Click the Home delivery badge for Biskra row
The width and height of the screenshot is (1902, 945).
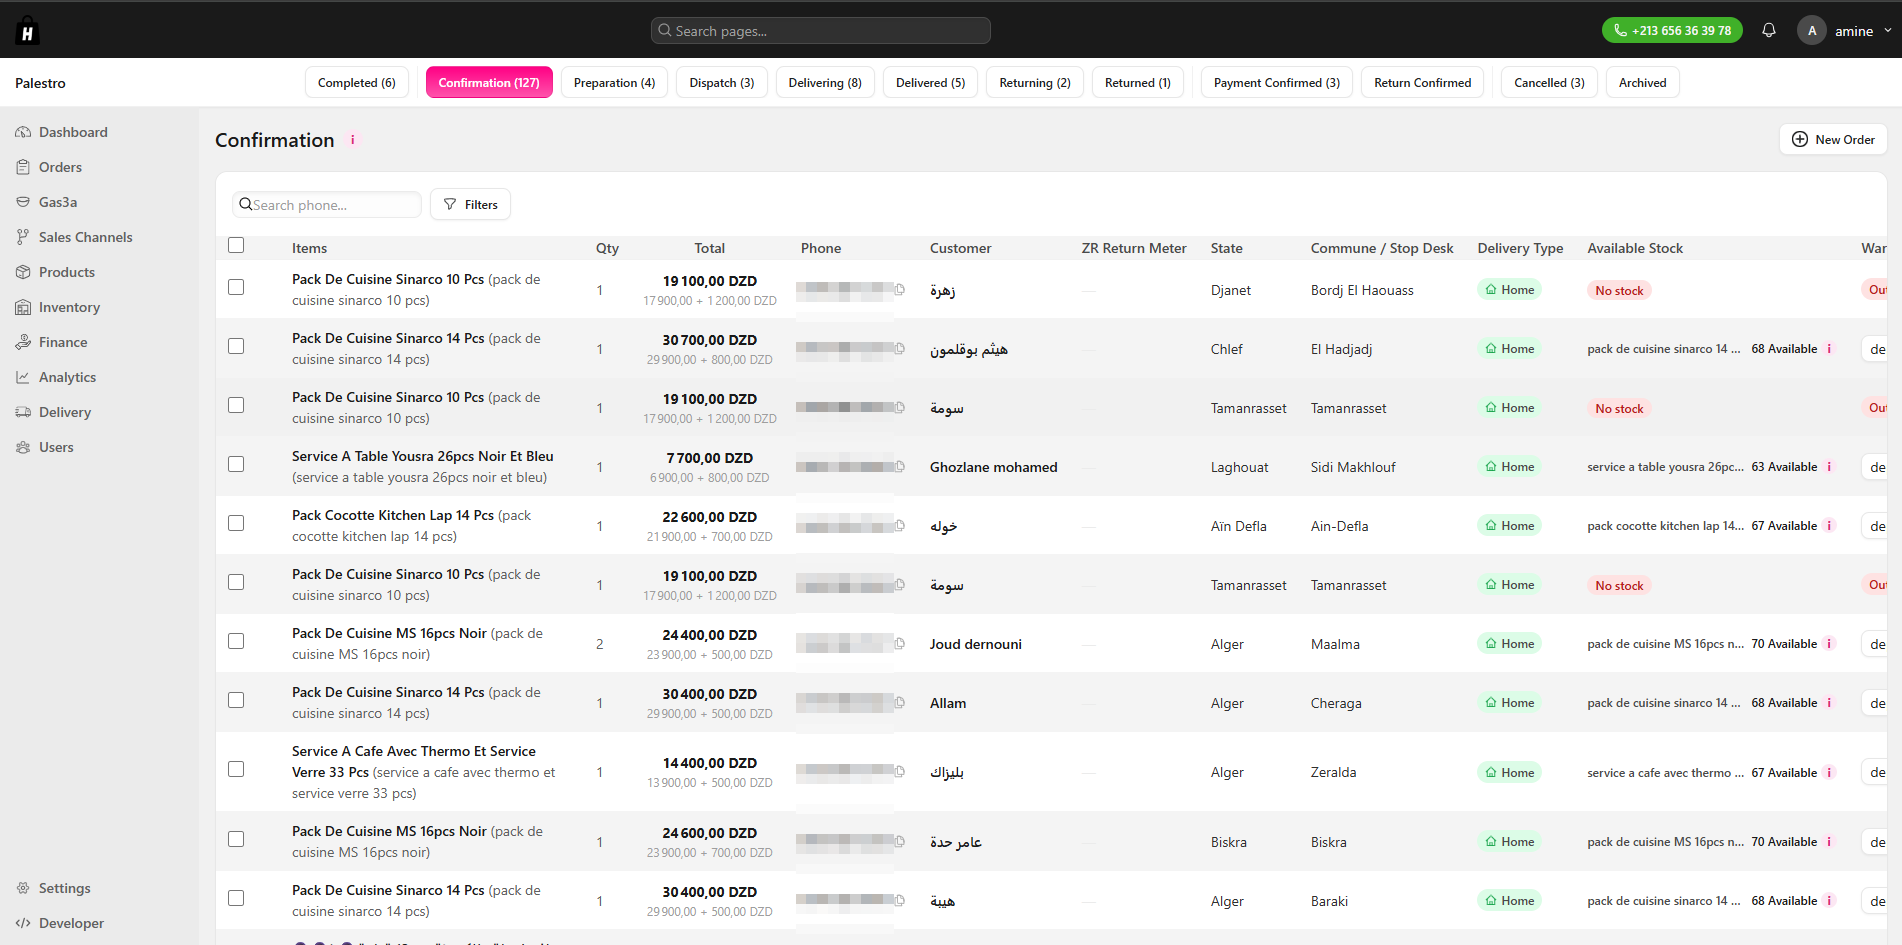[1509, 842]
